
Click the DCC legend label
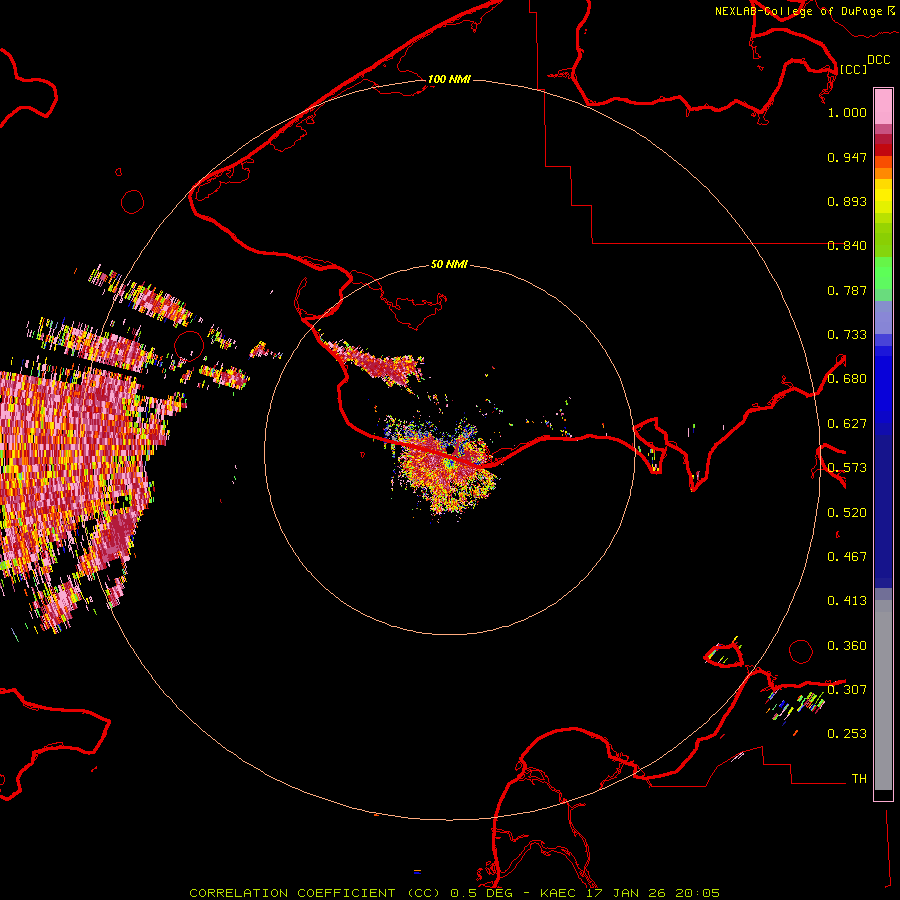click(878, 60)
